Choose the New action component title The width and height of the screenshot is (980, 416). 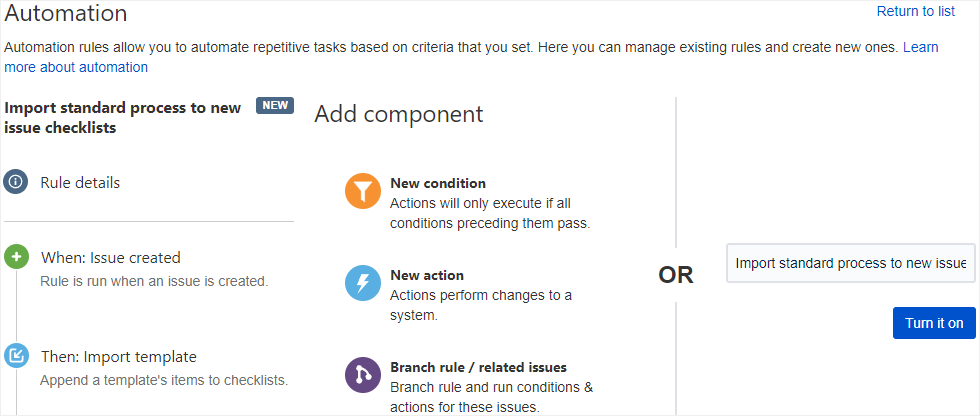click(x=427, y=275)
